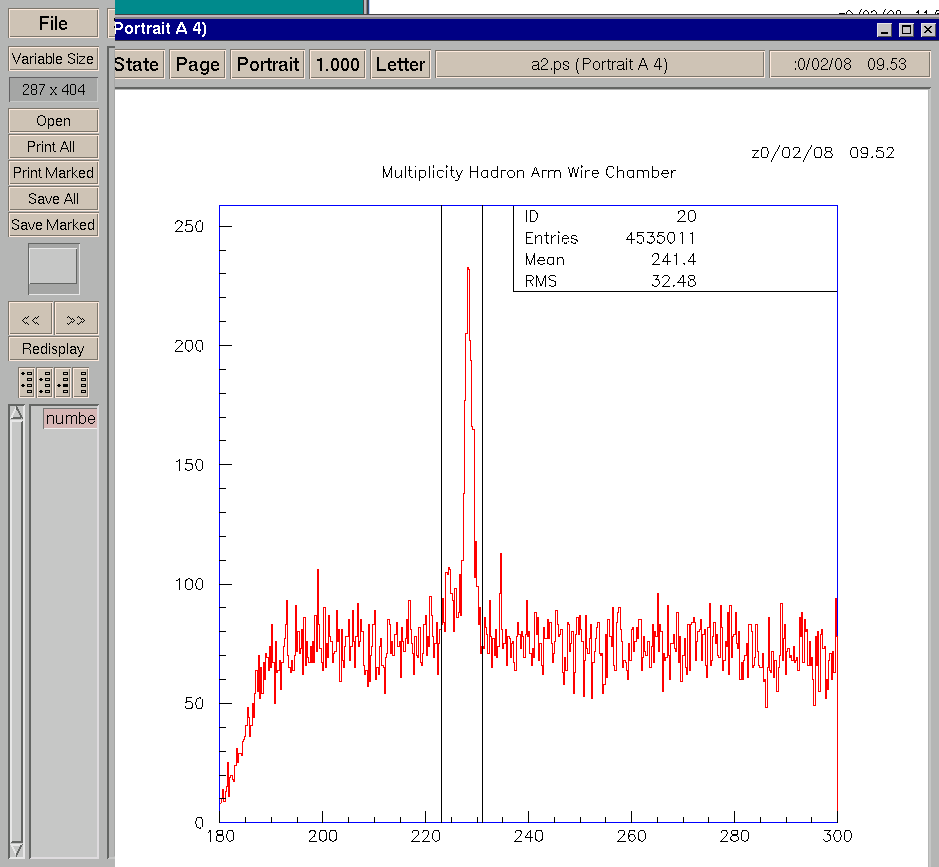This screenshot has height=867, width=939.
Task: Open the 1.000 scale dropdown
Action: [x=337, y=65]
